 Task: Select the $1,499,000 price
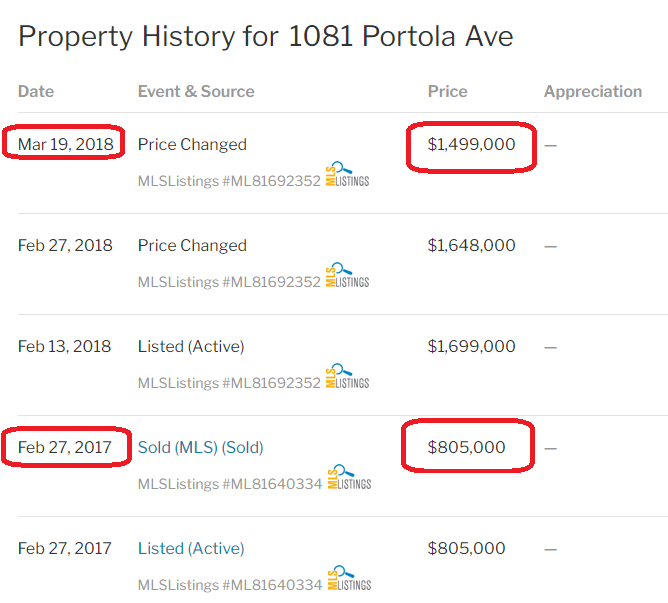(471, 144)
